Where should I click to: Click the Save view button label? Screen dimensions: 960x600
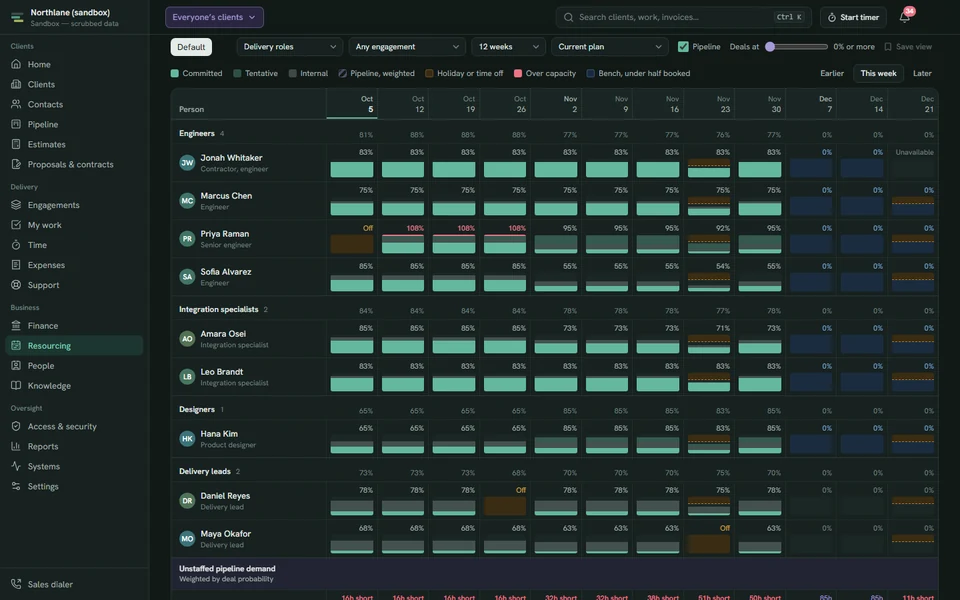913,47
